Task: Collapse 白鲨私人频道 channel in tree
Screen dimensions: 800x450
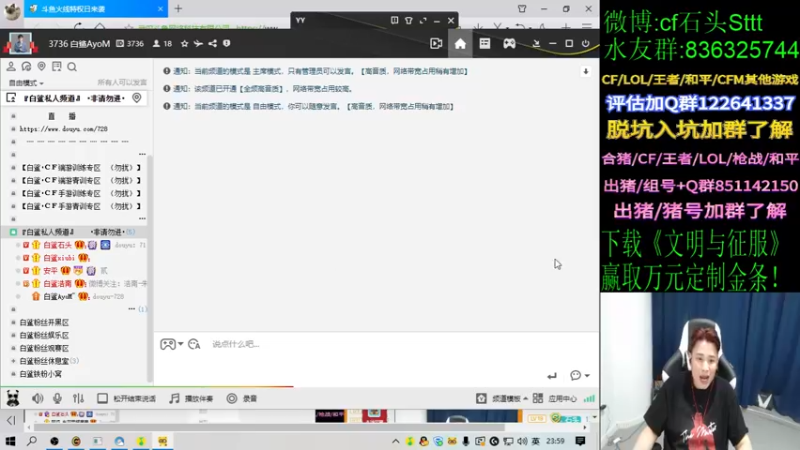Action: coord(13,232)
